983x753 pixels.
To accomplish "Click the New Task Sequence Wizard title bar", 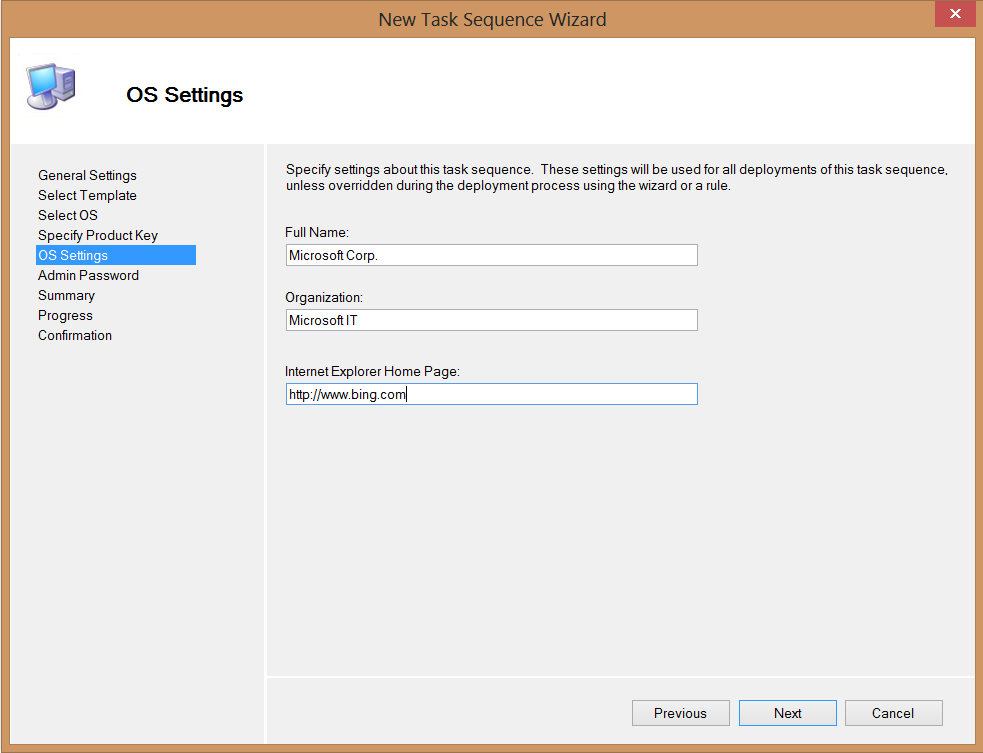I will [x=492, y=19].
